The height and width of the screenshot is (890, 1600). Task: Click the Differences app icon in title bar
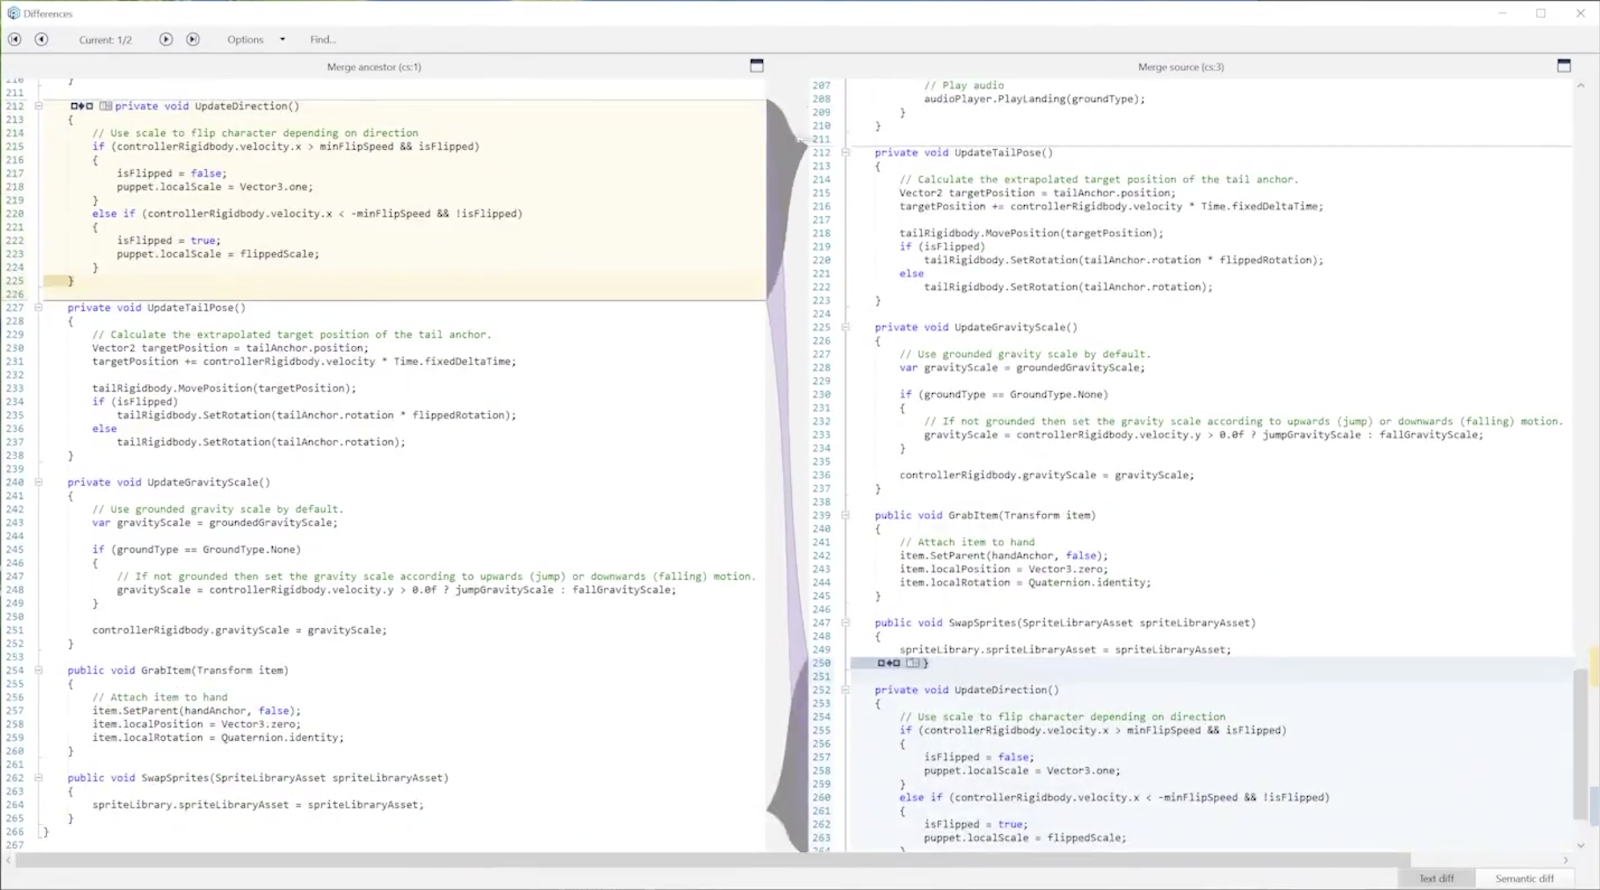13,13
